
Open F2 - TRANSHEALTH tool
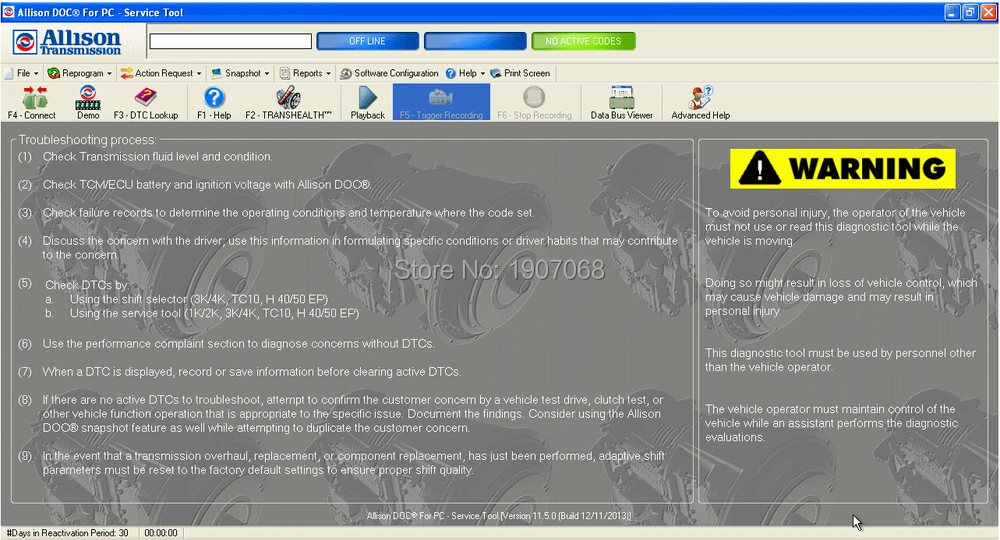(x=288, y=102)
